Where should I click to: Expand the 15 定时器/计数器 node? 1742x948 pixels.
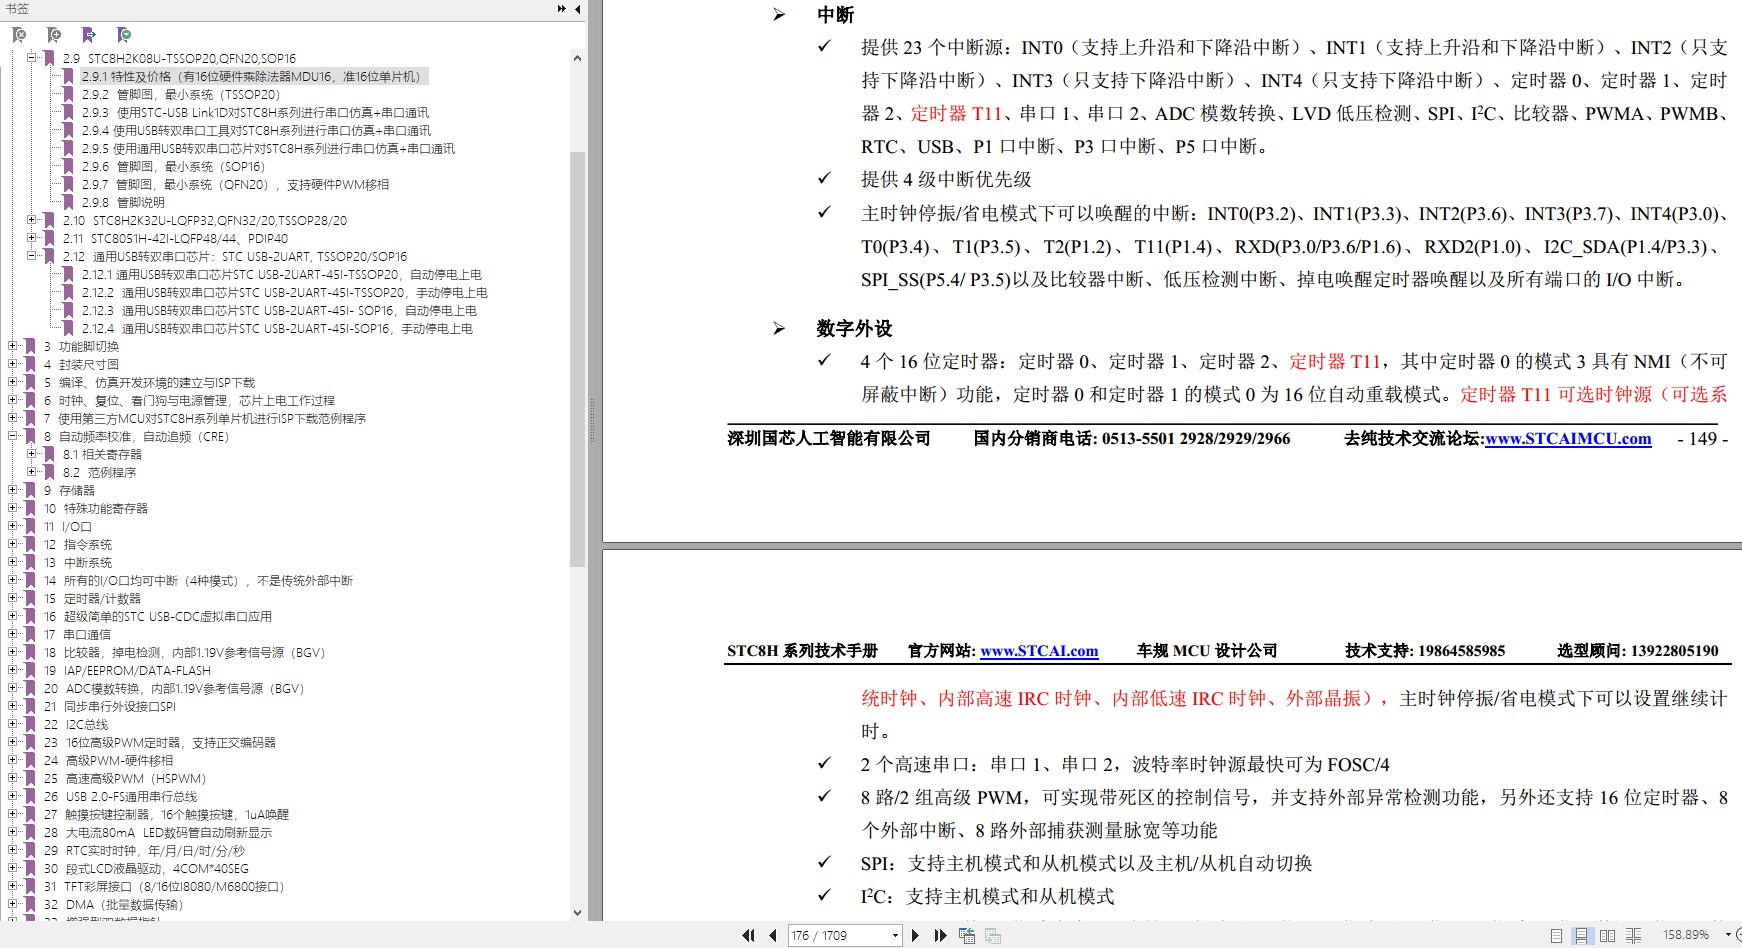click(13, 598)
